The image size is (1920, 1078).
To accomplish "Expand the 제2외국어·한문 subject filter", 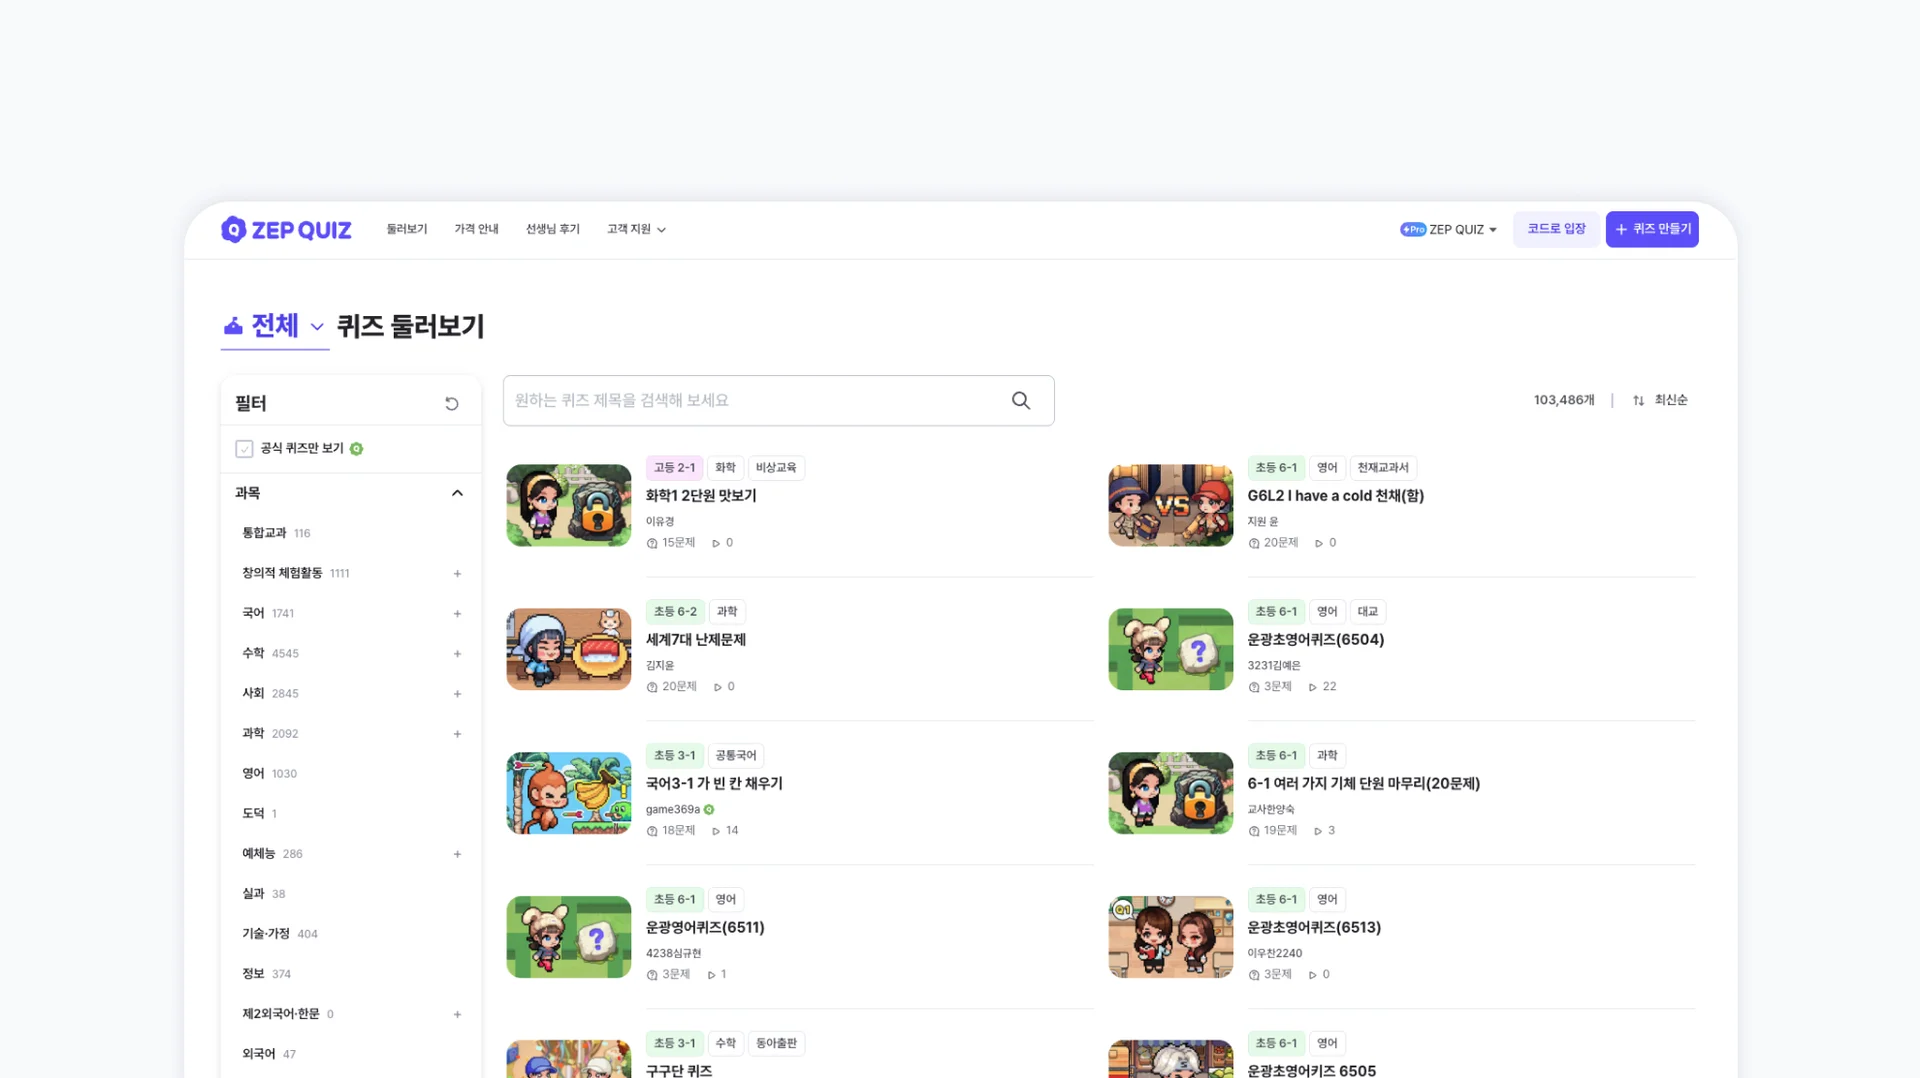I will pyautogui.click(x=457, y=1014).
